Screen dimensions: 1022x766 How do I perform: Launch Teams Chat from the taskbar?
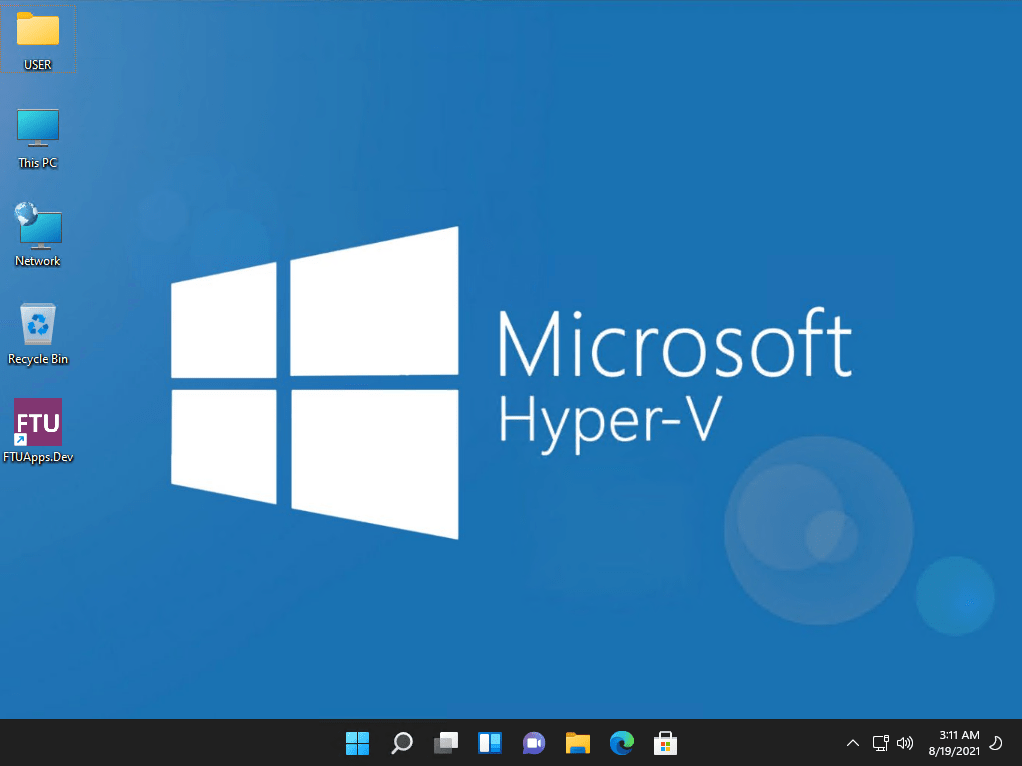534,743
